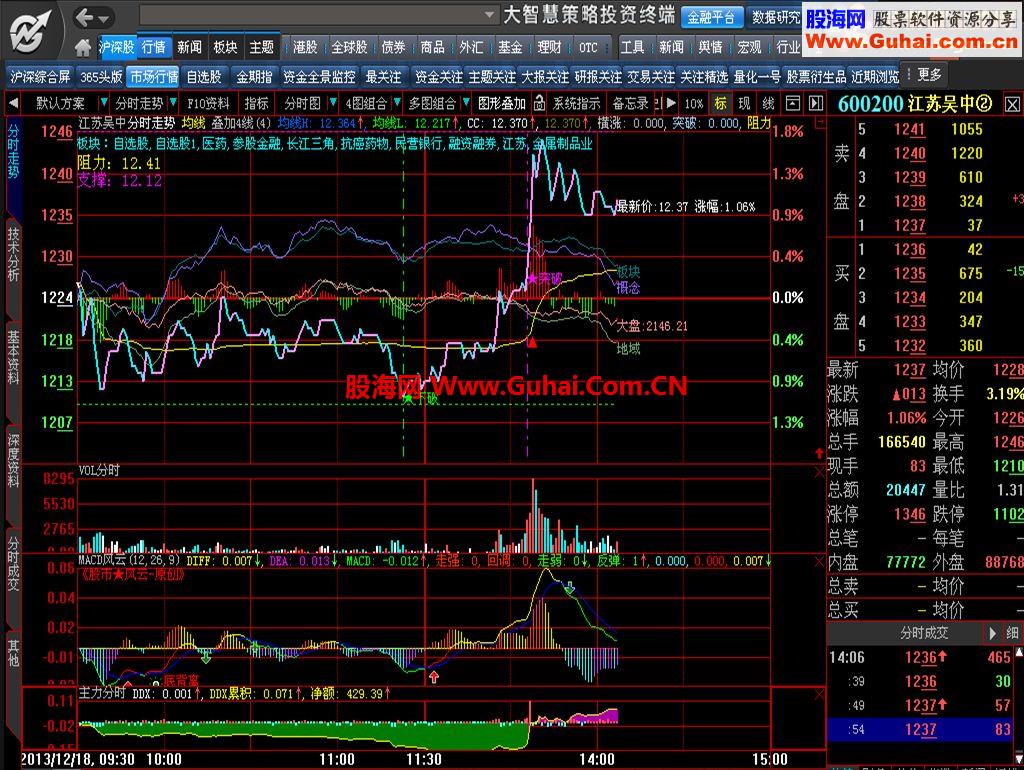Toggle the 线 line button
1024x770 pixels.
point(769,103)
